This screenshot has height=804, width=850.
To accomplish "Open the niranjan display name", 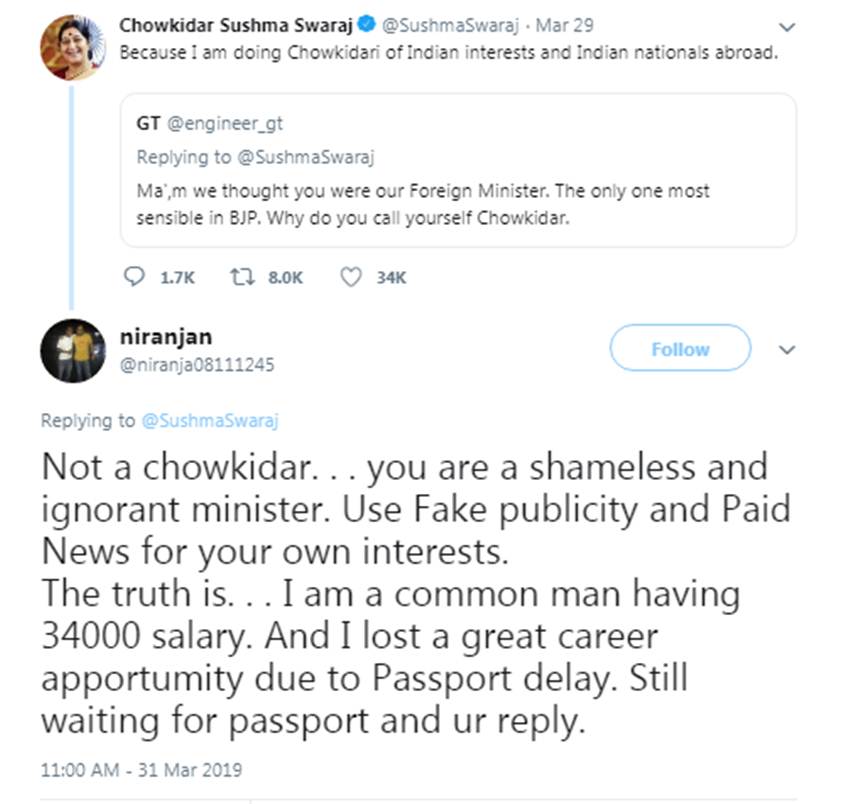I will [166, 338].
